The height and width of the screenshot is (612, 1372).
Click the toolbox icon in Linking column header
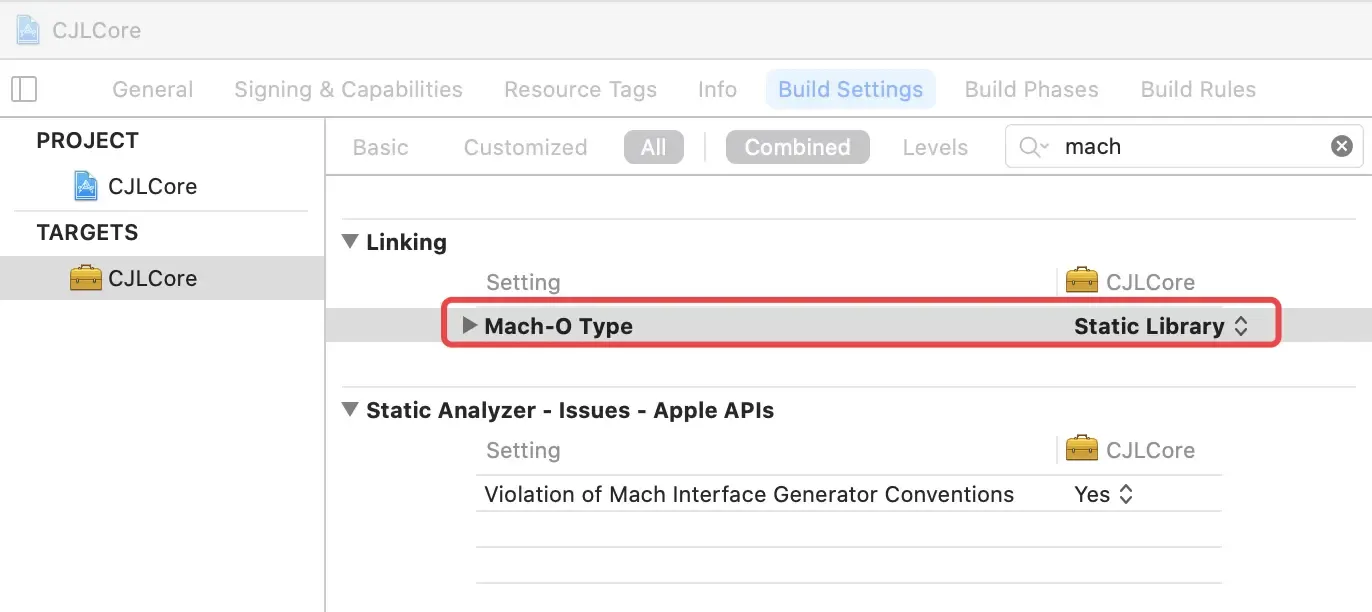tap(1082, 282)
